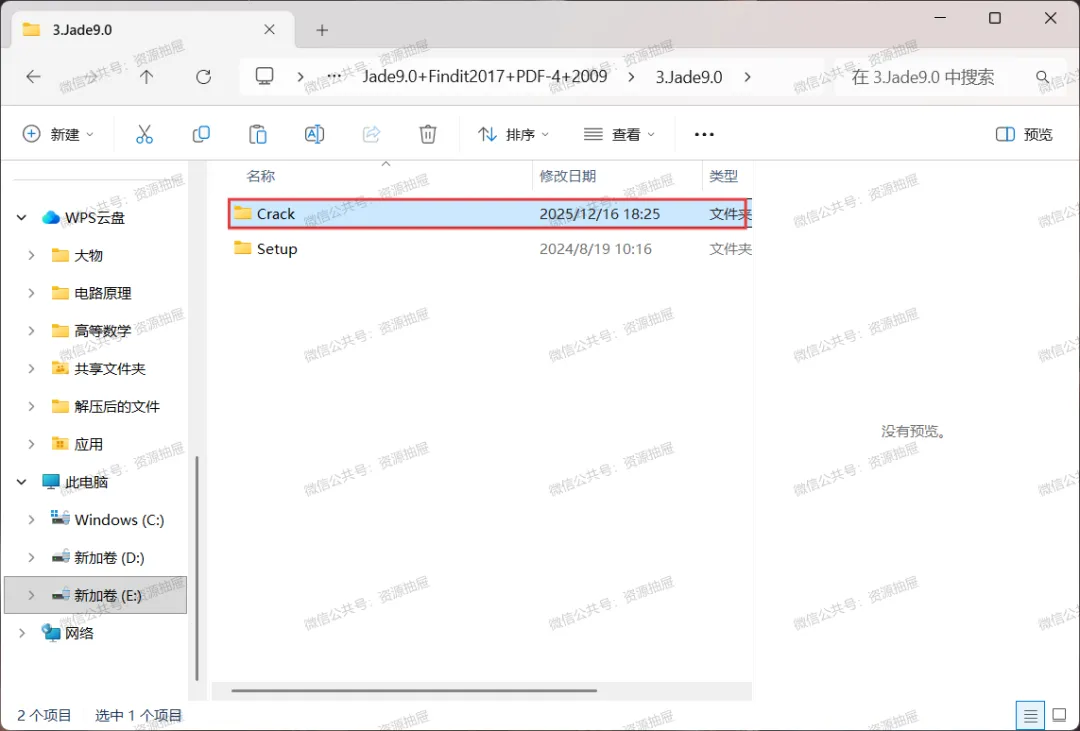Toggle the 预览 preview pane

pos(1024,134)
